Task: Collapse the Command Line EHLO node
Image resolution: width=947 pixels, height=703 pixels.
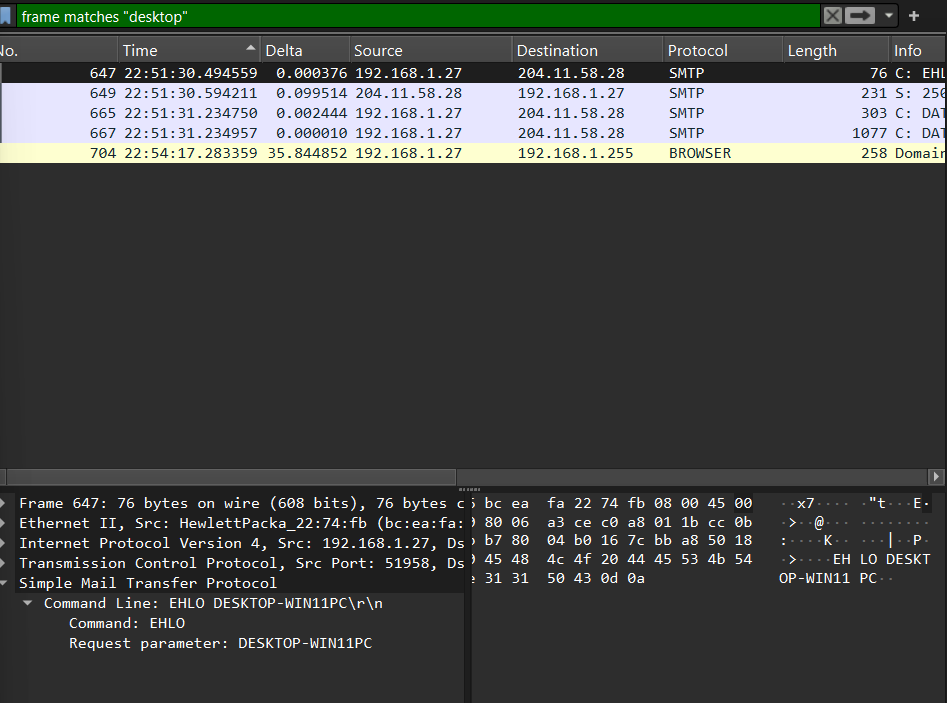Action: (x=27, y=603)
